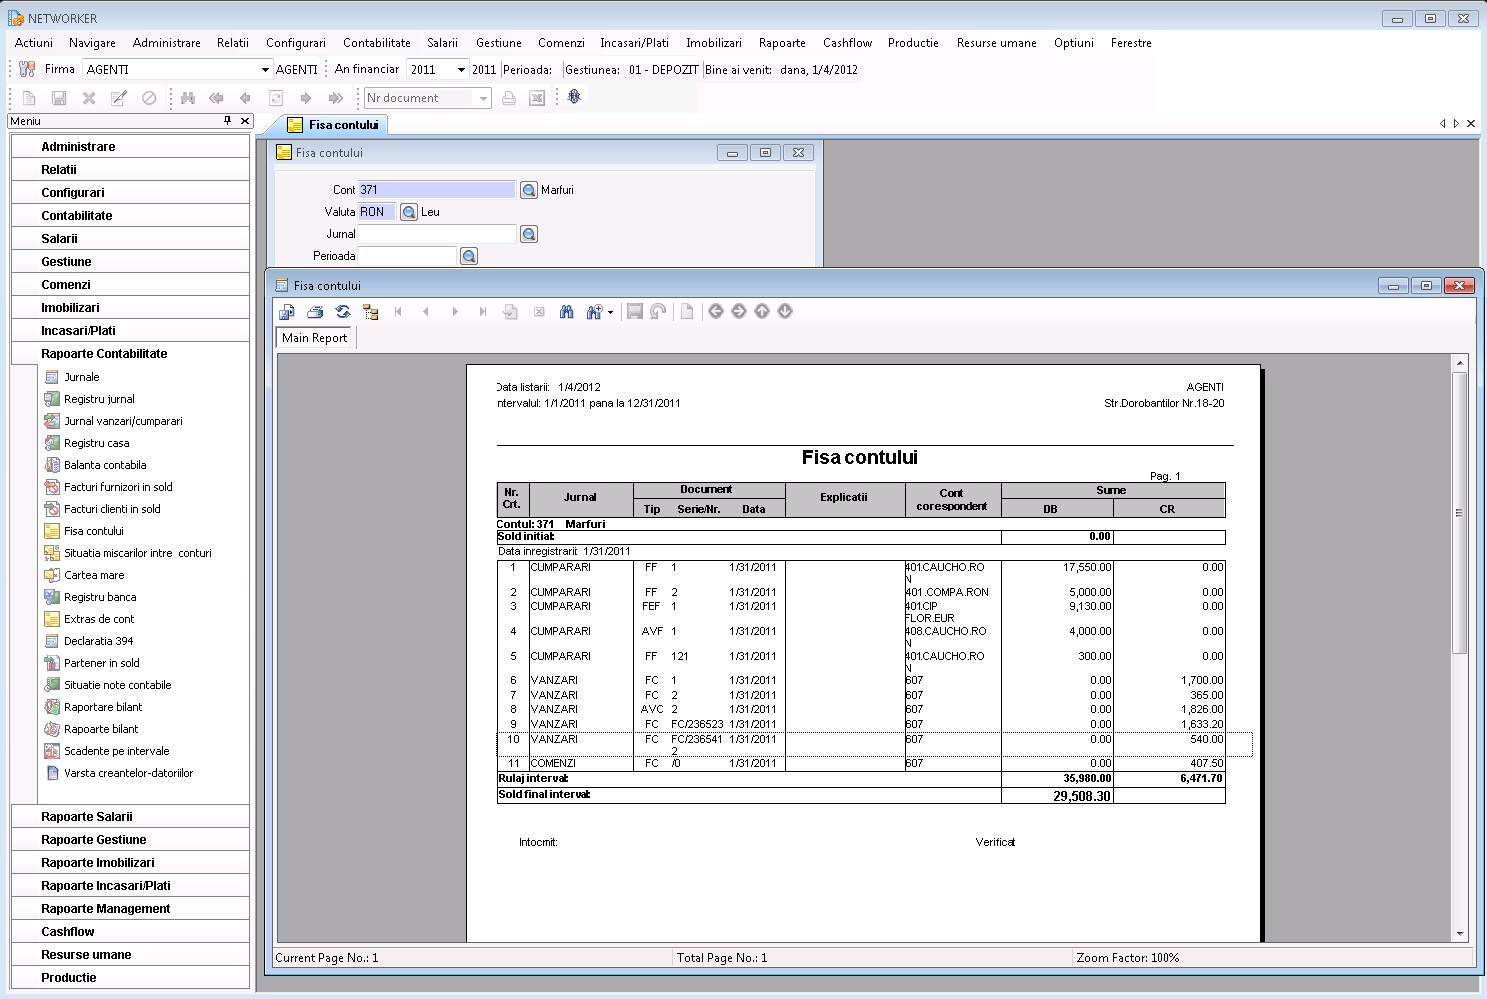Select the Export to Excel icon in main toolbar
The height and width of the screenshot is (999, 1487).
pos(538,97)
